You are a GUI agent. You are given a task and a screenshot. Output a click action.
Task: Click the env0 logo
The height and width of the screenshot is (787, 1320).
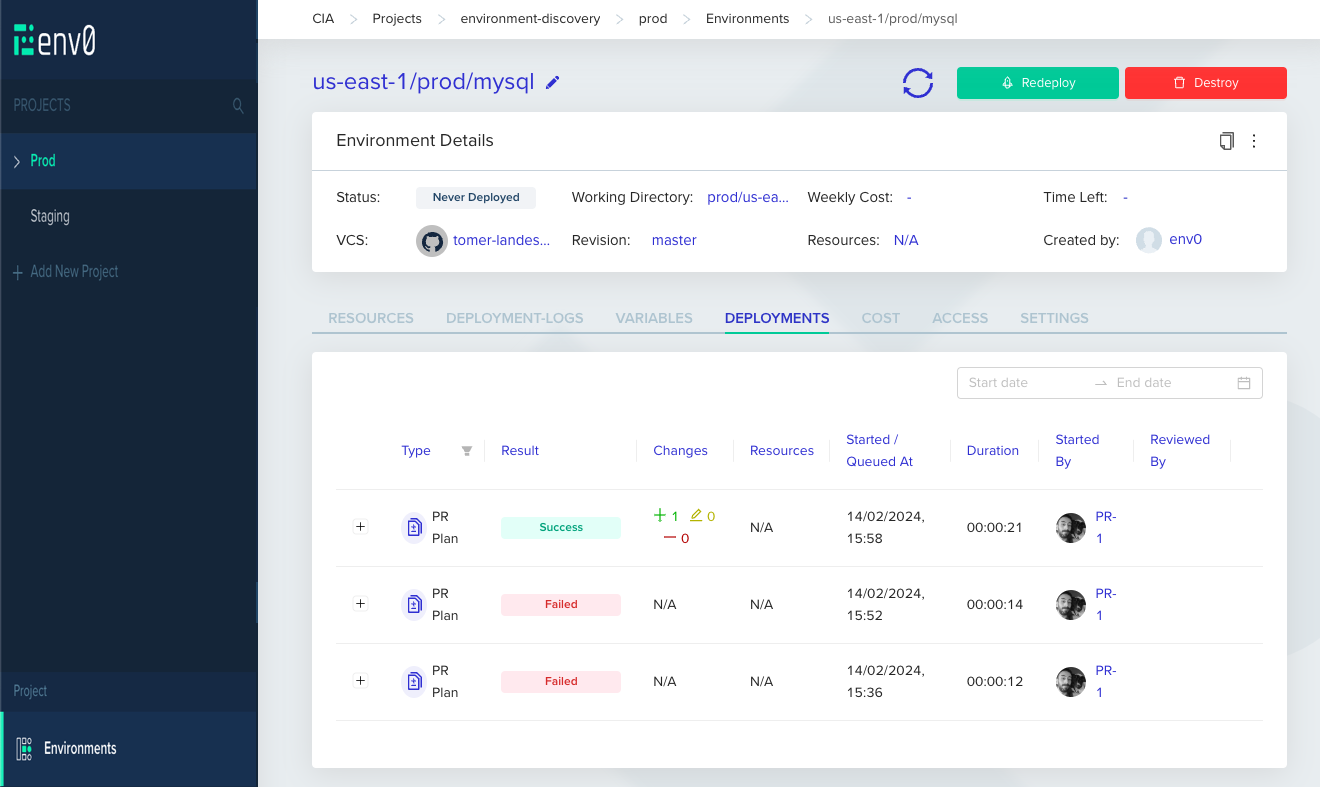coord(54,39)
